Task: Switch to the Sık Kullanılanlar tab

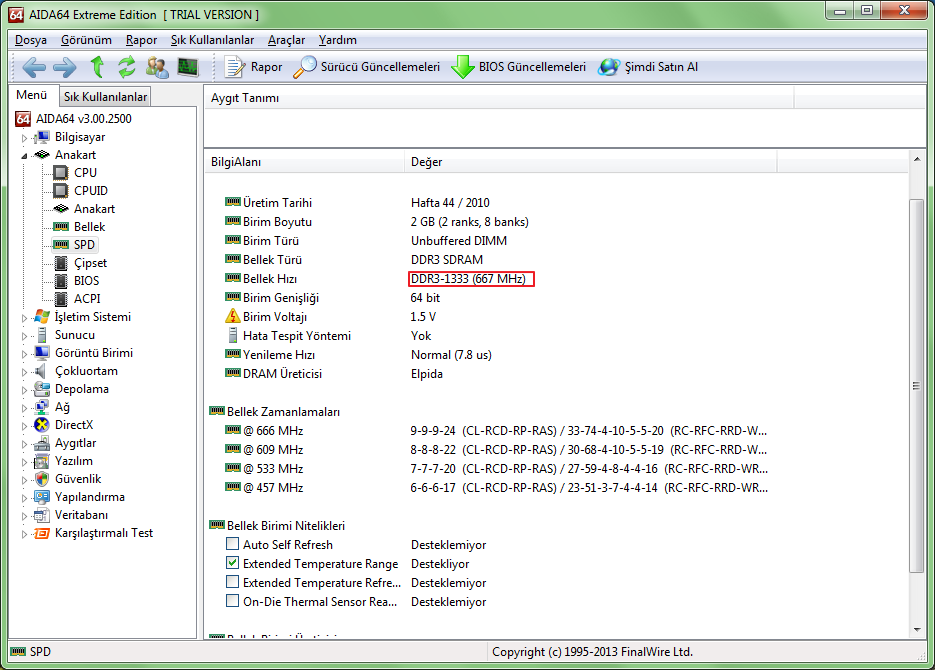Action: click(106, 97)
